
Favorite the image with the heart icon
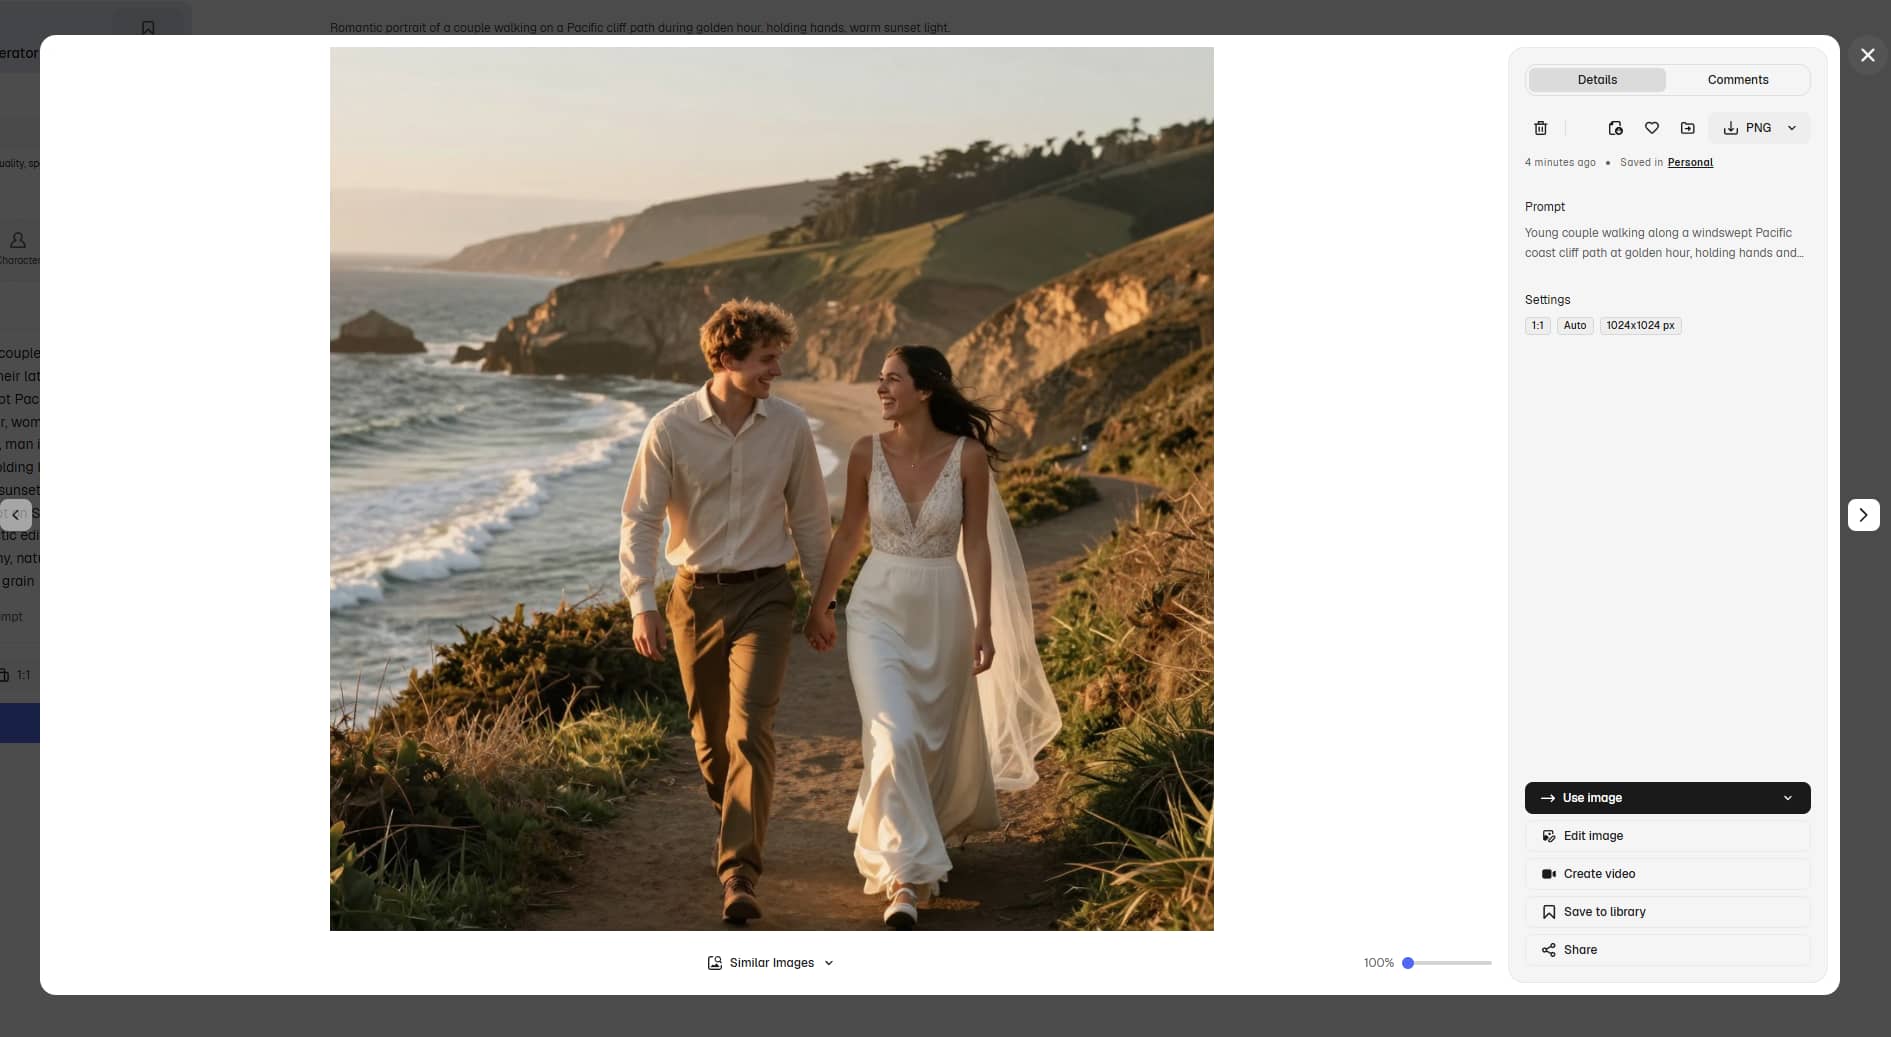tap(1652, 128)
